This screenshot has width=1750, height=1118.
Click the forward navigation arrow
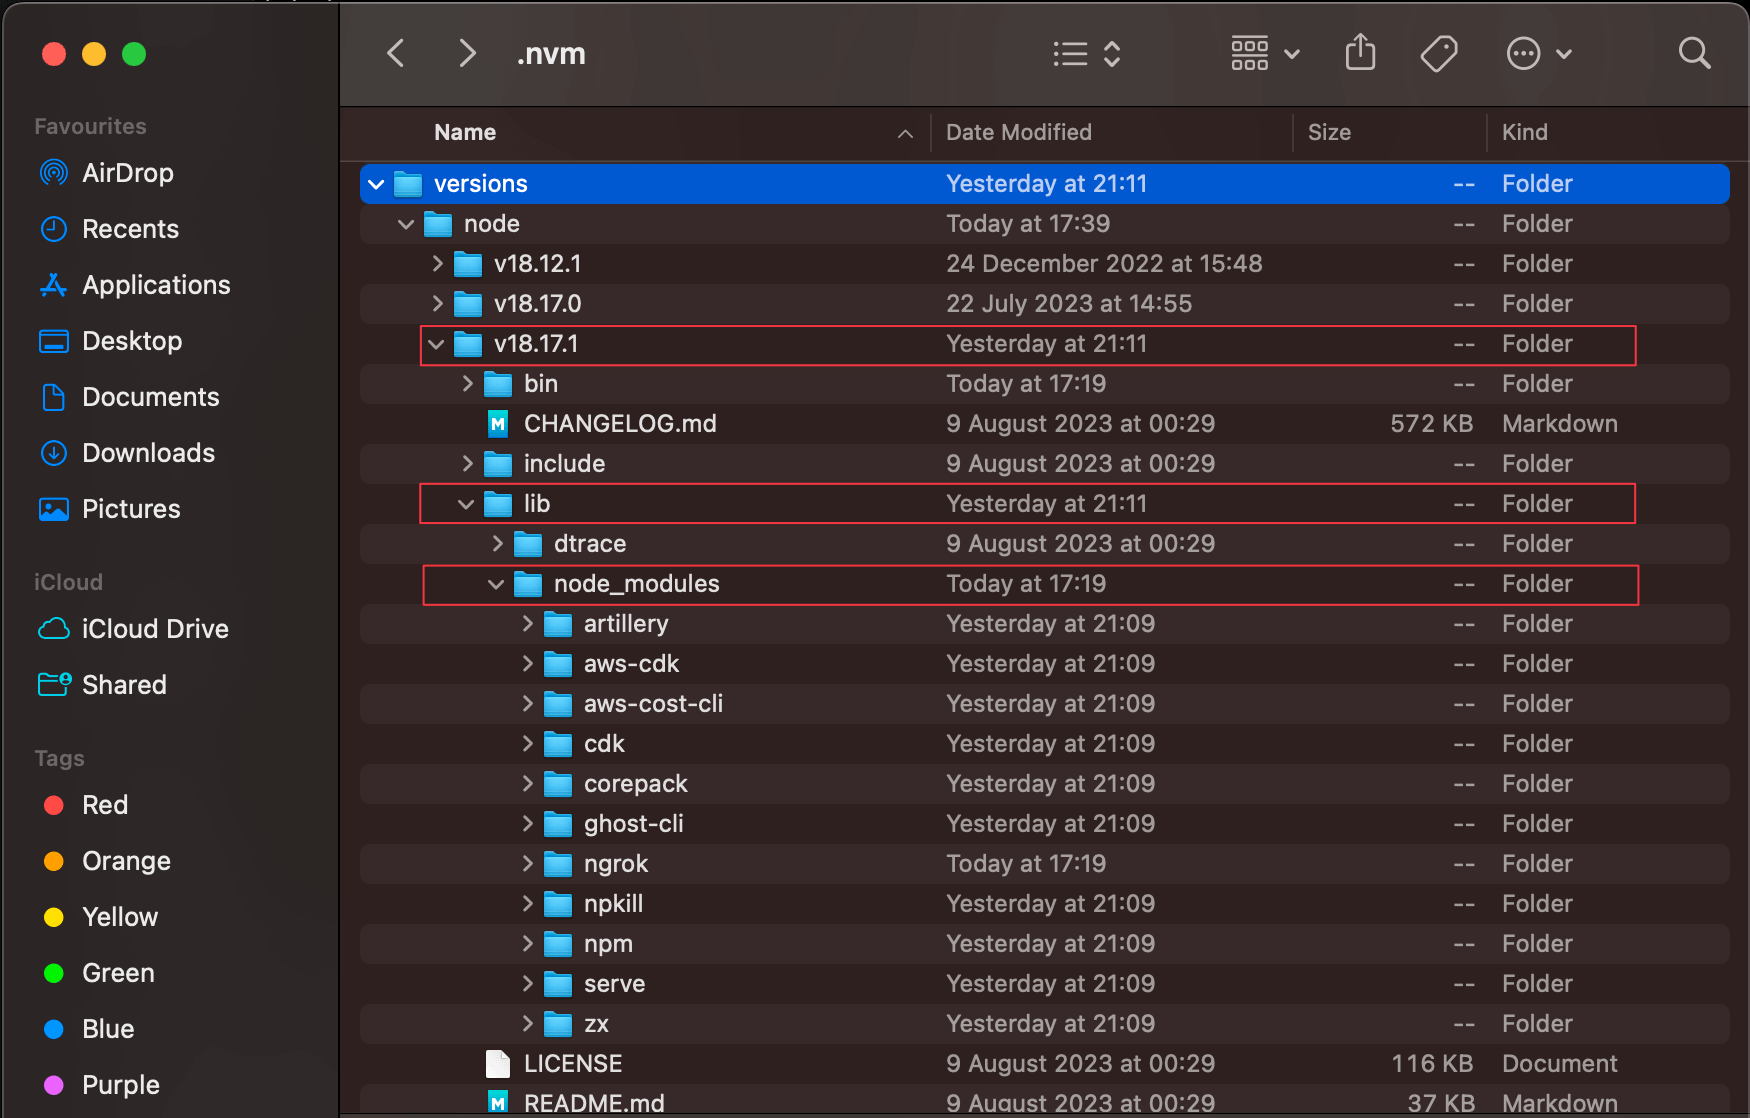coord(466,53)
